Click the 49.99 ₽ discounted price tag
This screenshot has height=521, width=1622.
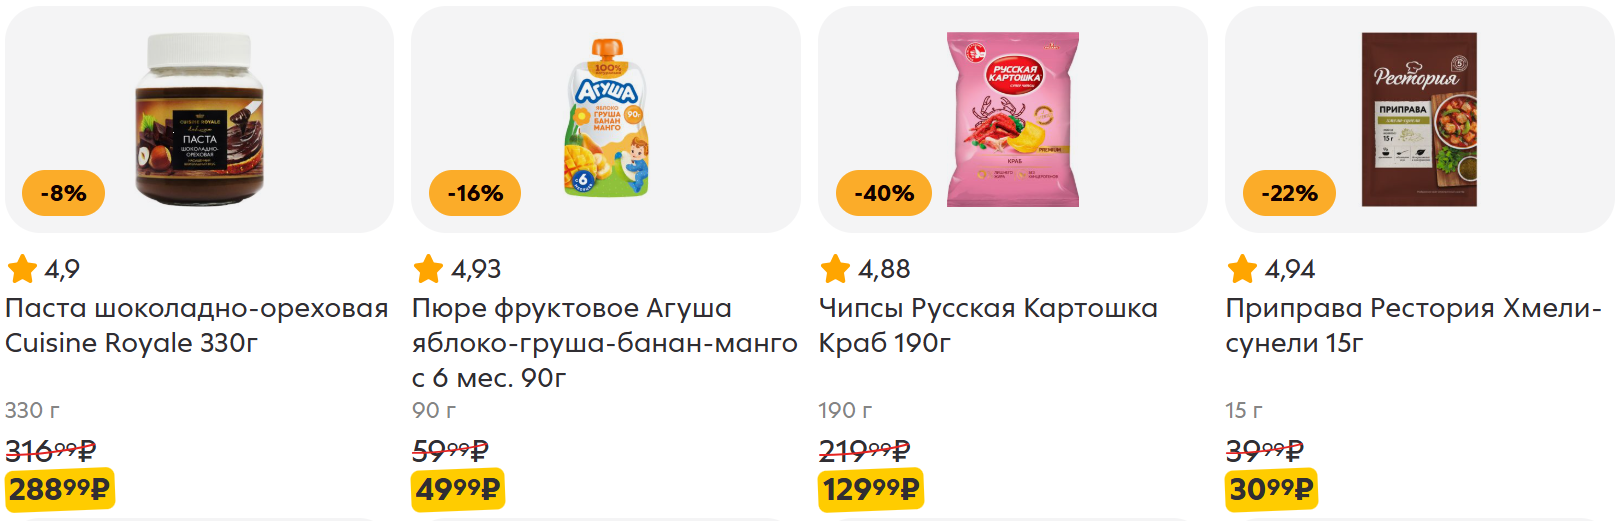point(458,489)
